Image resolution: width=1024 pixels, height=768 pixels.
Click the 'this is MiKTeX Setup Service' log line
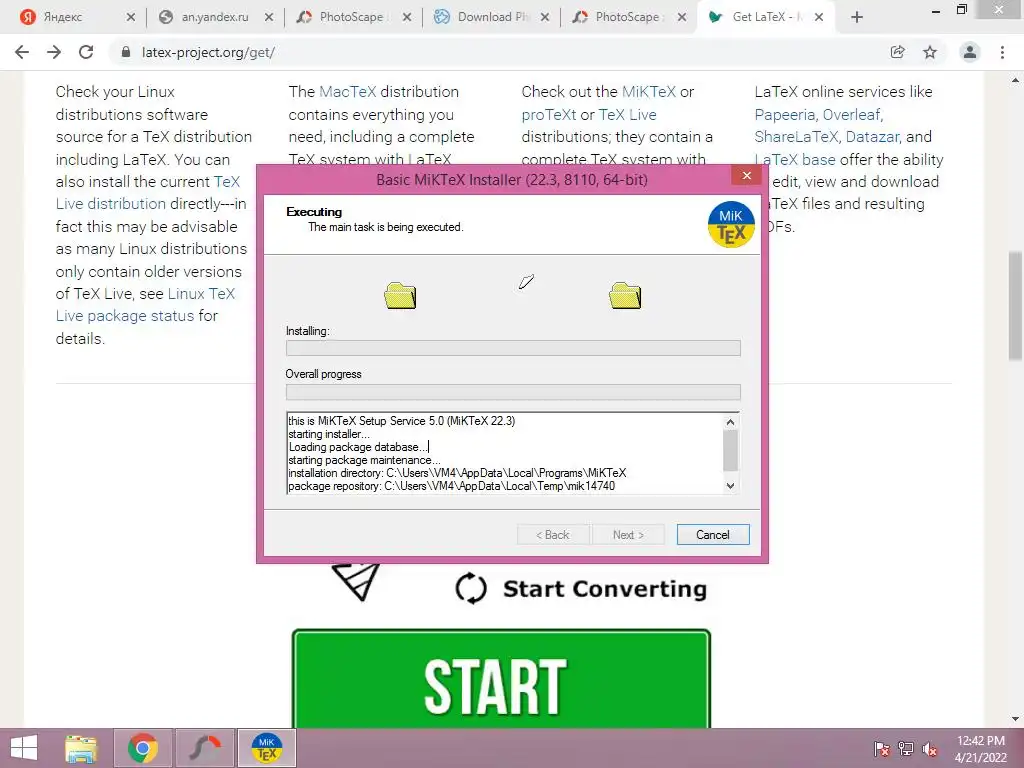(402, 421)
